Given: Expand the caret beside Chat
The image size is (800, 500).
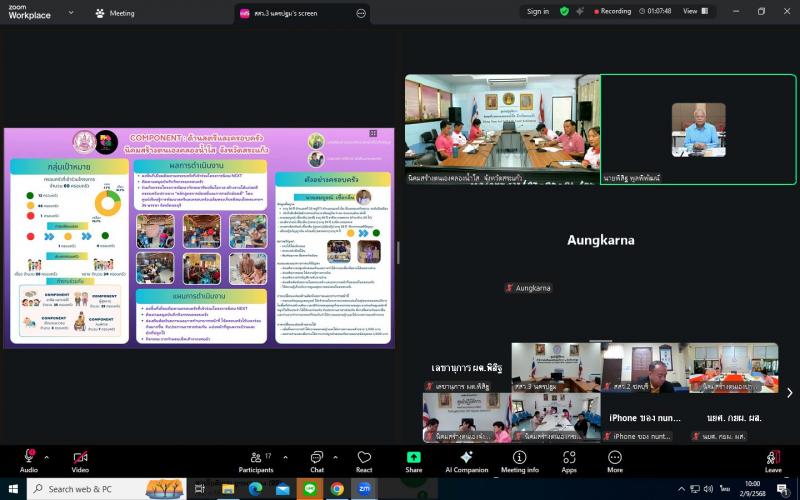Looking at the screenshot, I should pyautogui.click(x=335, y=457).
